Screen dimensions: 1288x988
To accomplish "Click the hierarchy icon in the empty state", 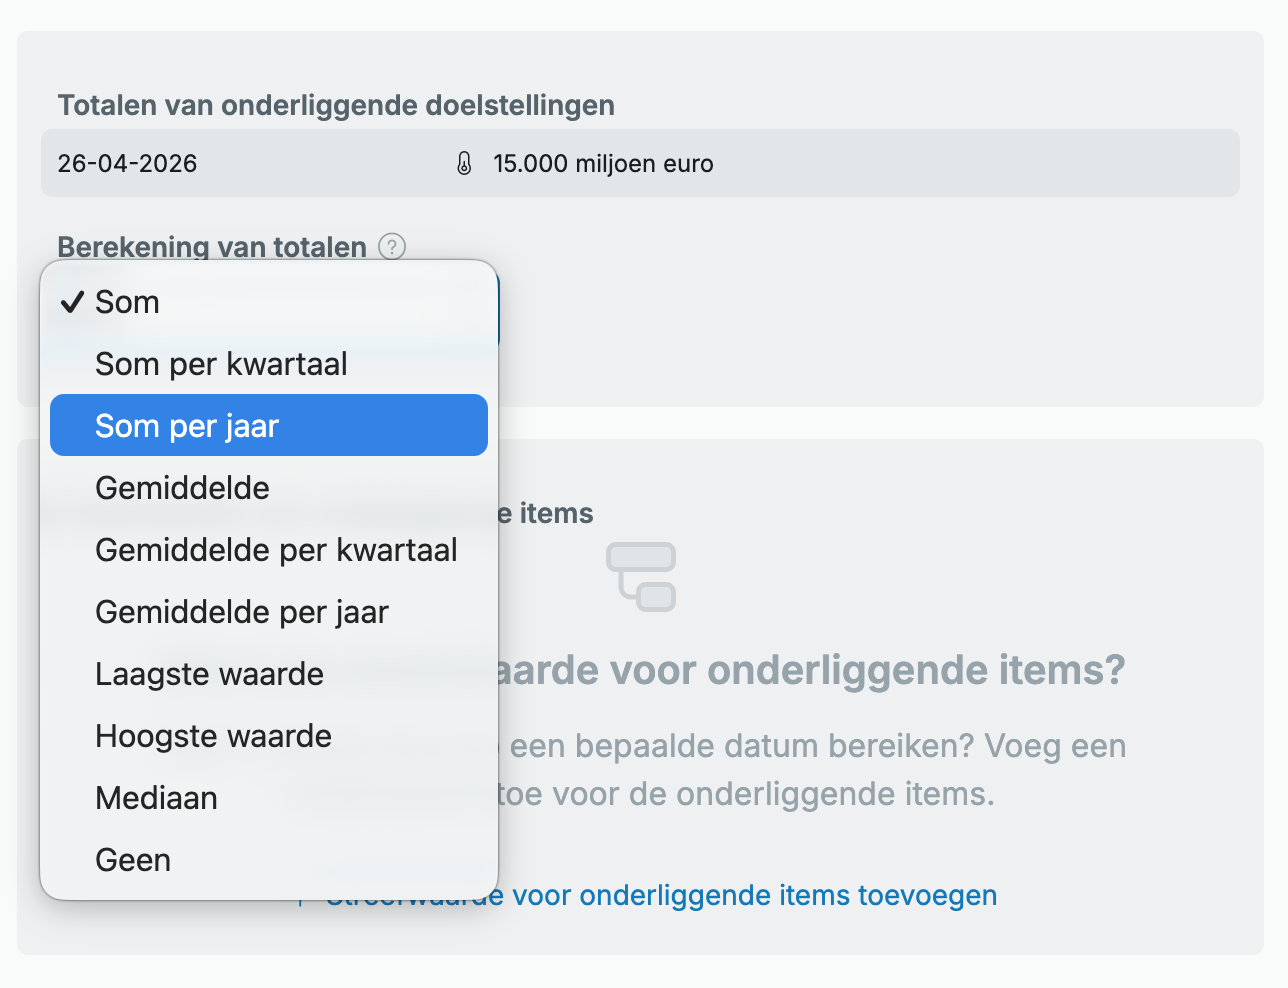I will [x=641, y=577].
